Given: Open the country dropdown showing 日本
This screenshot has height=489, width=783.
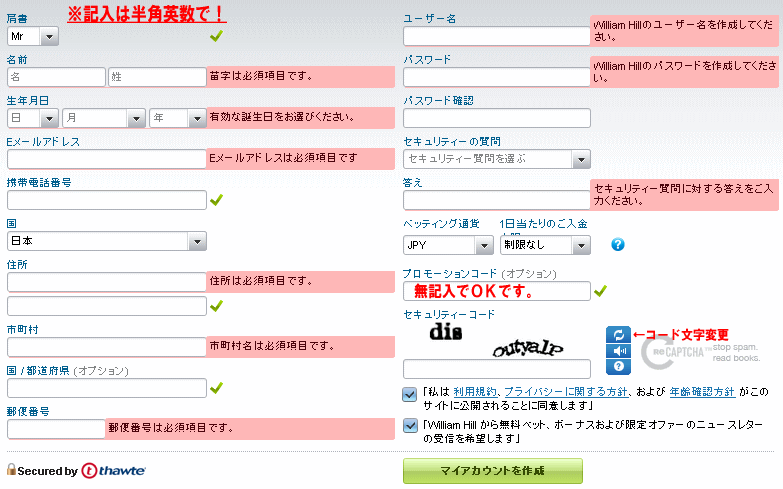Looking at the screenshot, I should pos(107,241).
